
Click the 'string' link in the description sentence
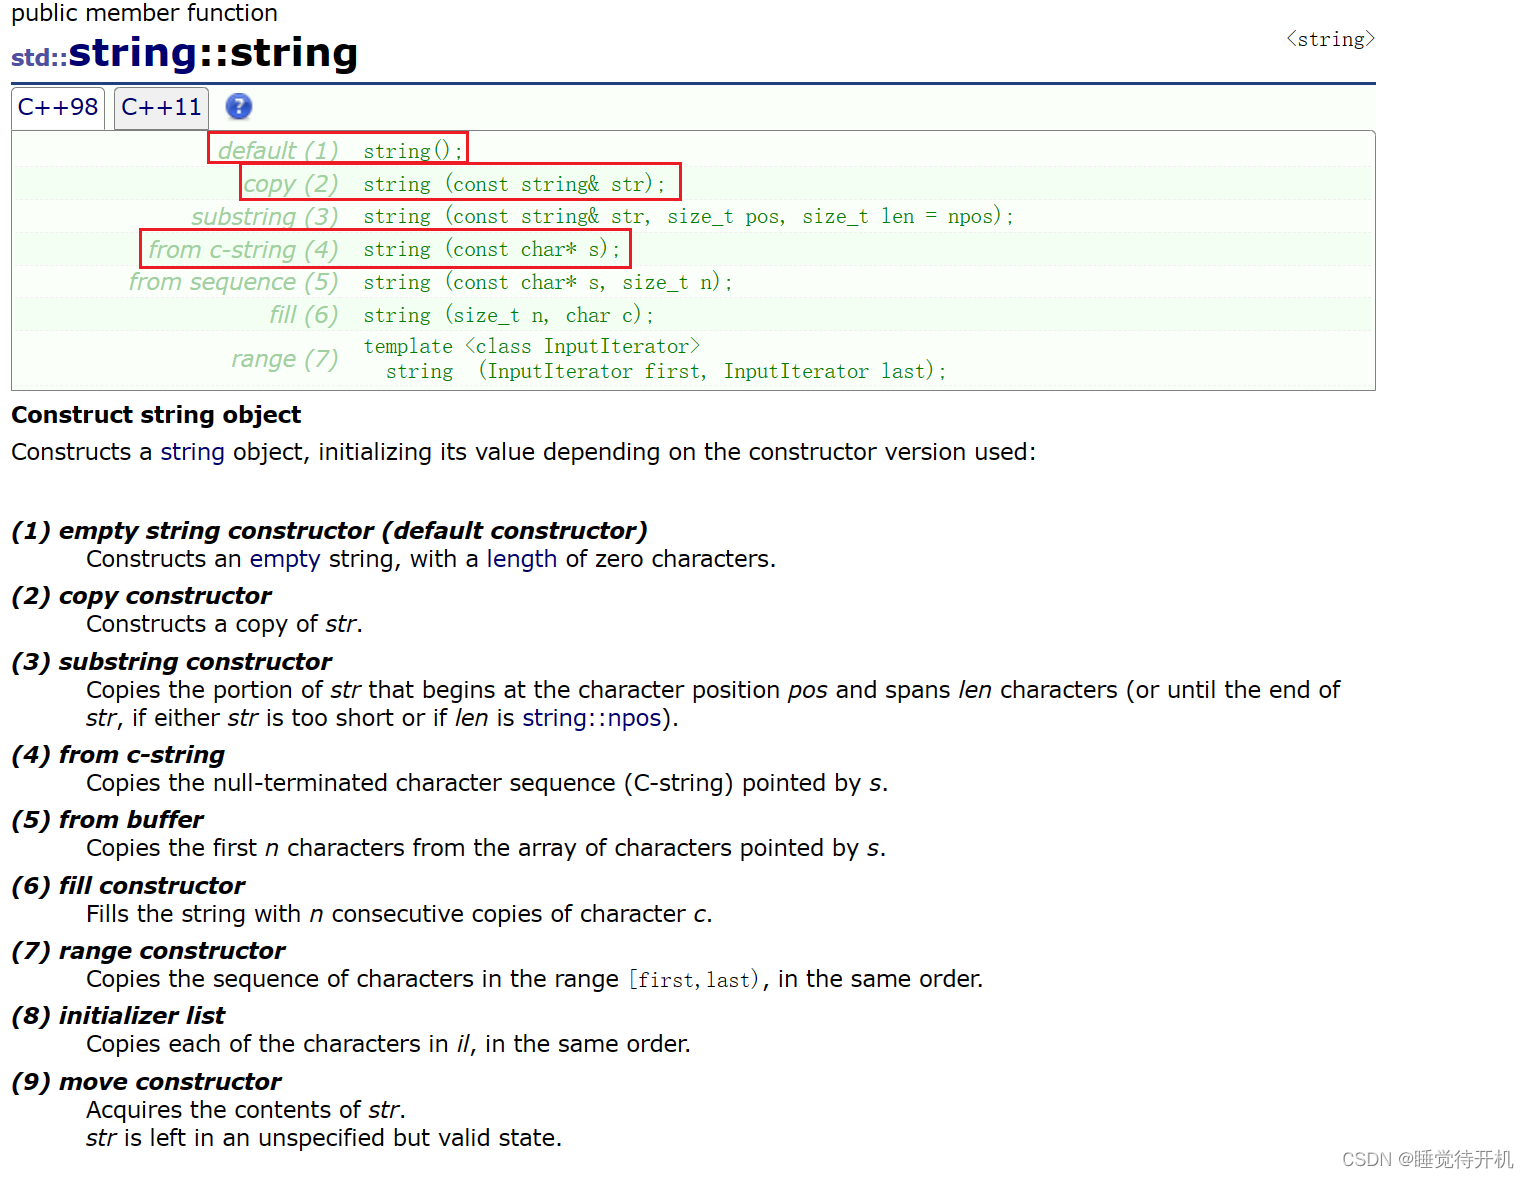pos(192,452)
